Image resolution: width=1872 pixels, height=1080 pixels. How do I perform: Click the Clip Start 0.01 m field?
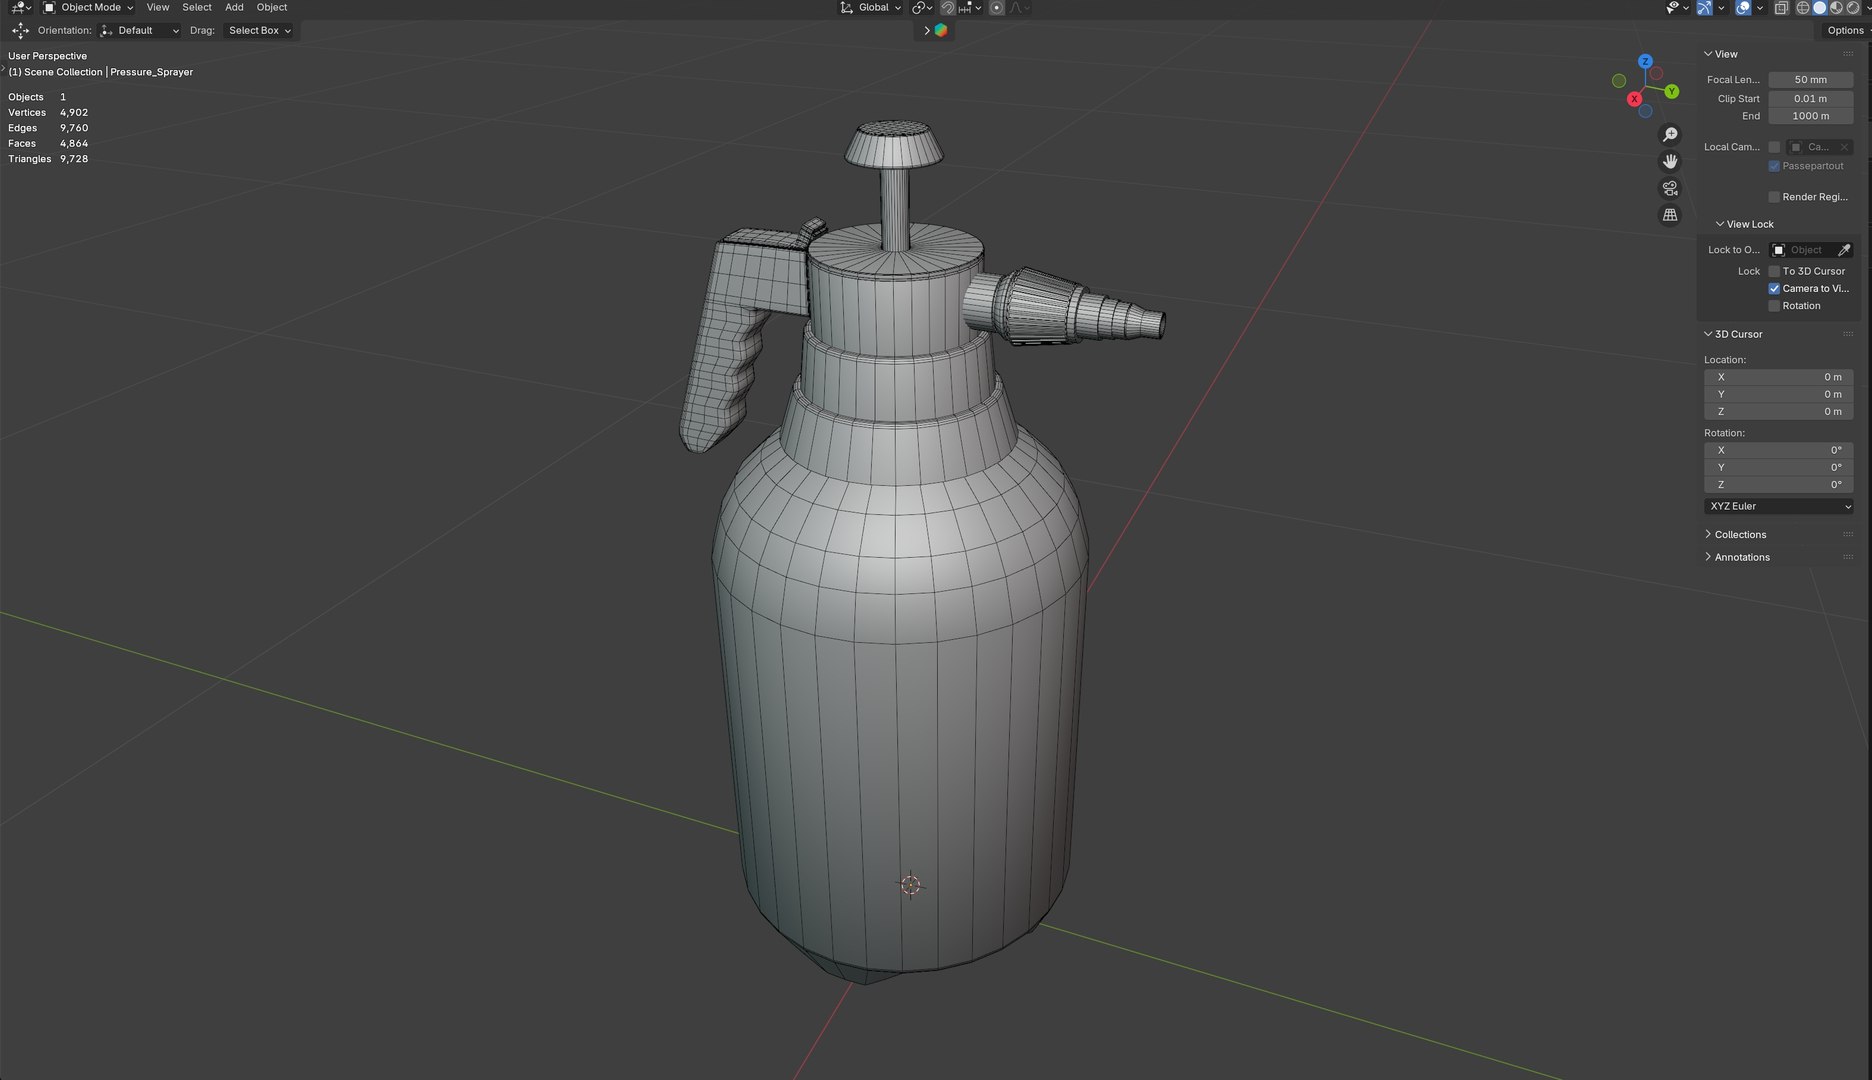click(x=1810, y=99)
